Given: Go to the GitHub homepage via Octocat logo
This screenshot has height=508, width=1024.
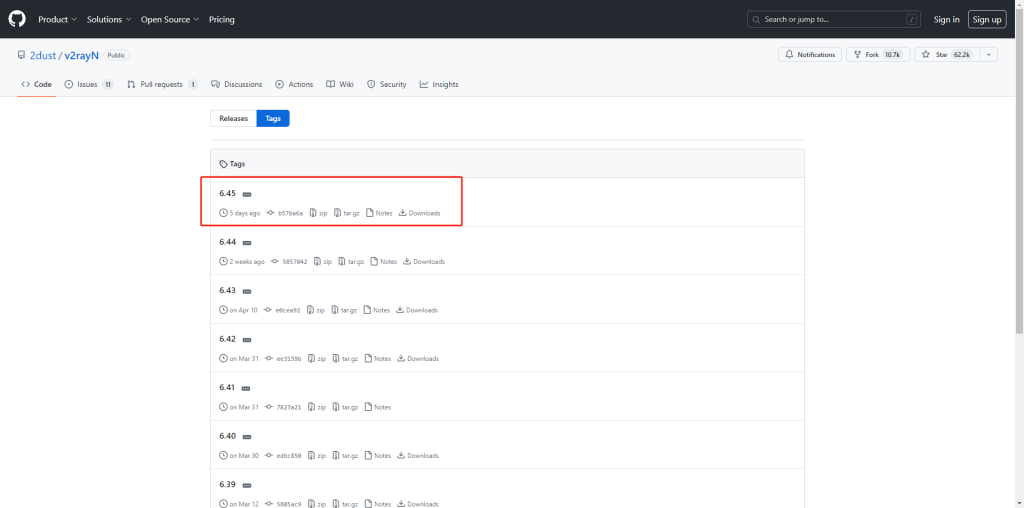Looking at the screenshot, I should (x=17, y=19).
